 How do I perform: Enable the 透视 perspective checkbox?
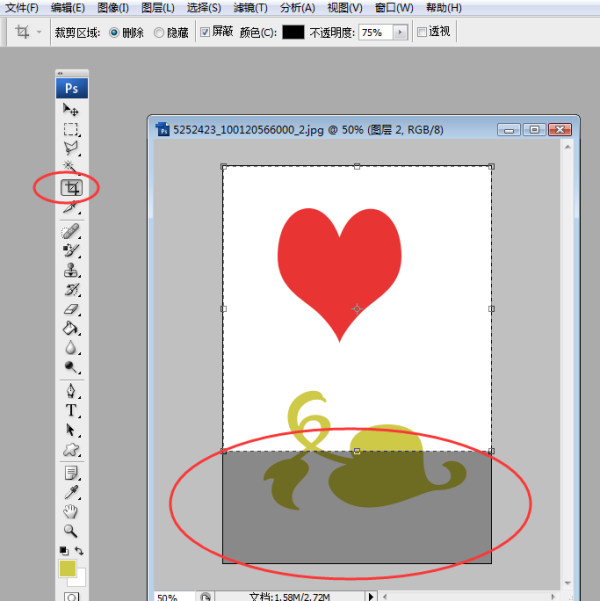tap(421, 32)
